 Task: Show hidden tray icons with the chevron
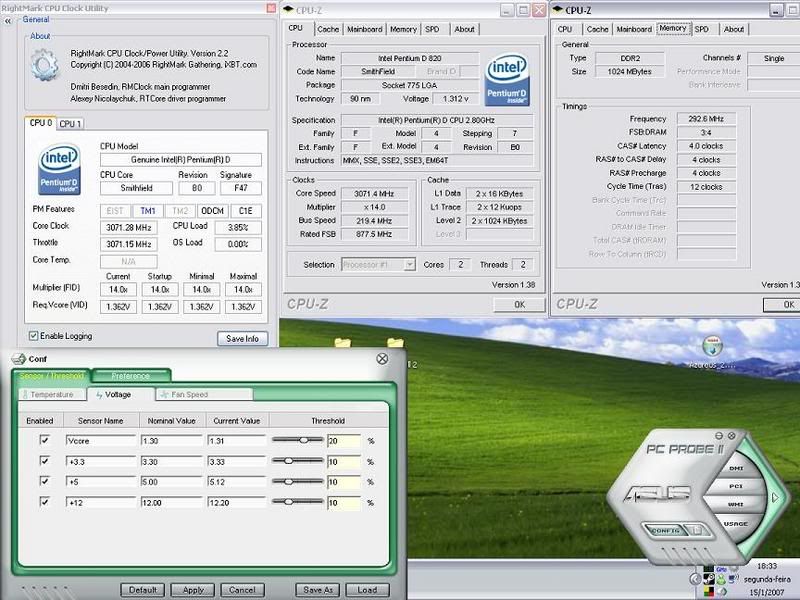tap(694, 579)
